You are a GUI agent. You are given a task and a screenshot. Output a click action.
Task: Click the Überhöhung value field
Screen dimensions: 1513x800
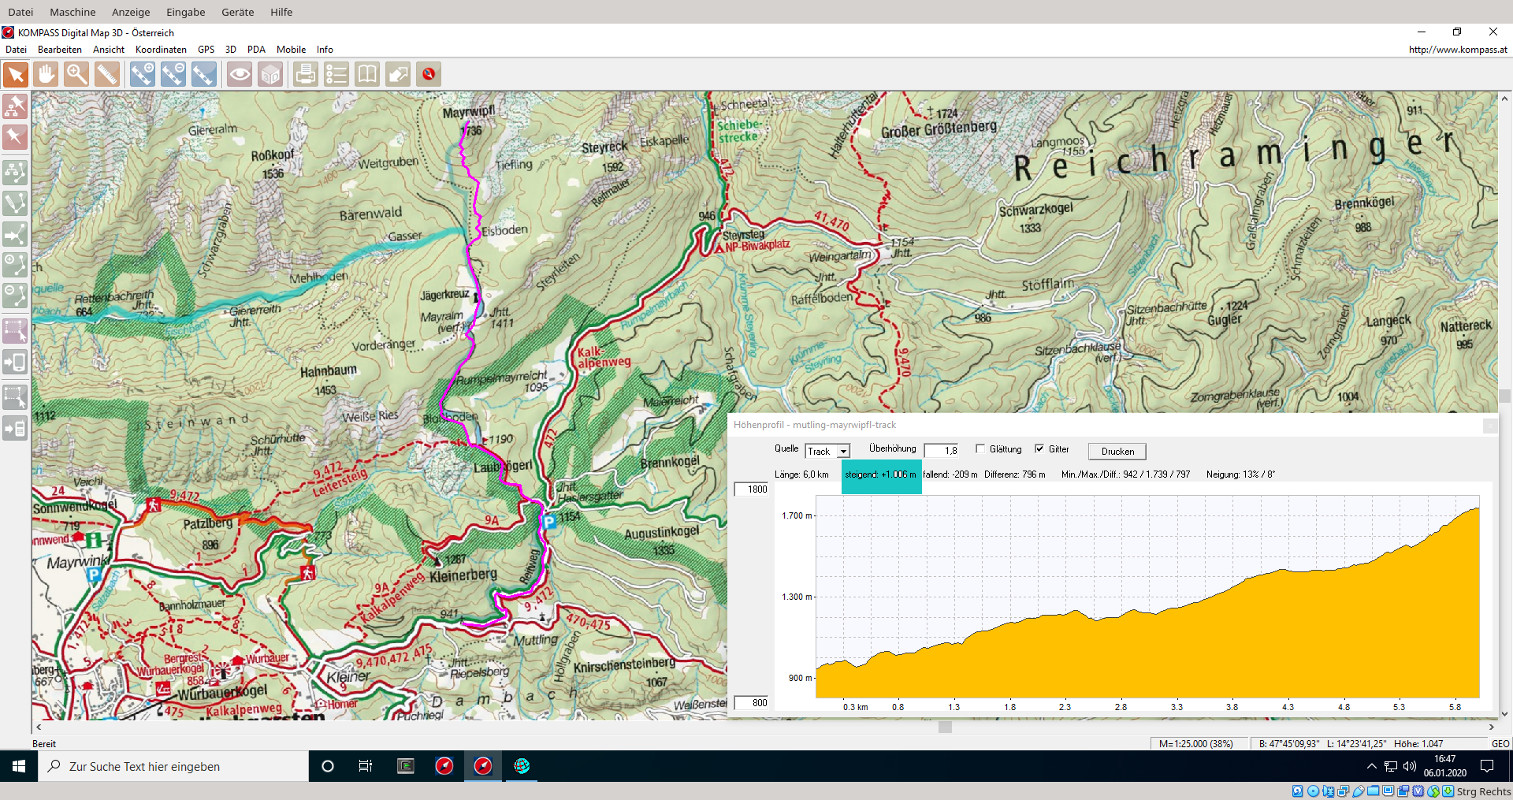[x=941, y=450]
